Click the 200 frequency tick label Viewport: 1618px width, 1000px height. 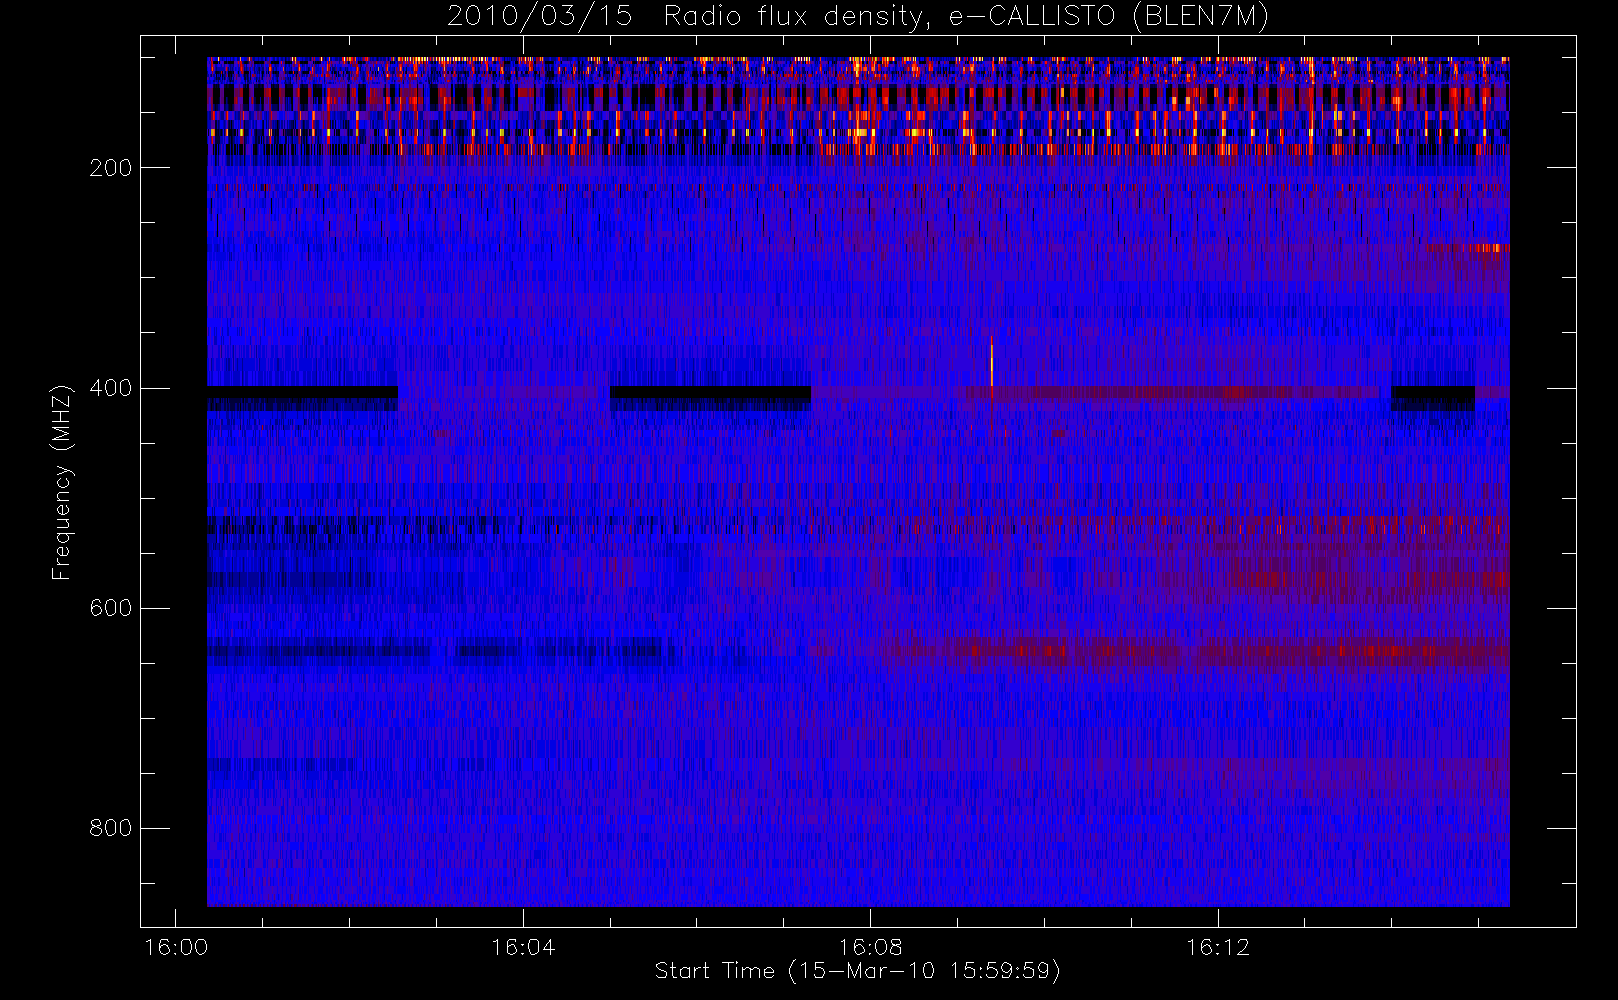click(110, 168)
